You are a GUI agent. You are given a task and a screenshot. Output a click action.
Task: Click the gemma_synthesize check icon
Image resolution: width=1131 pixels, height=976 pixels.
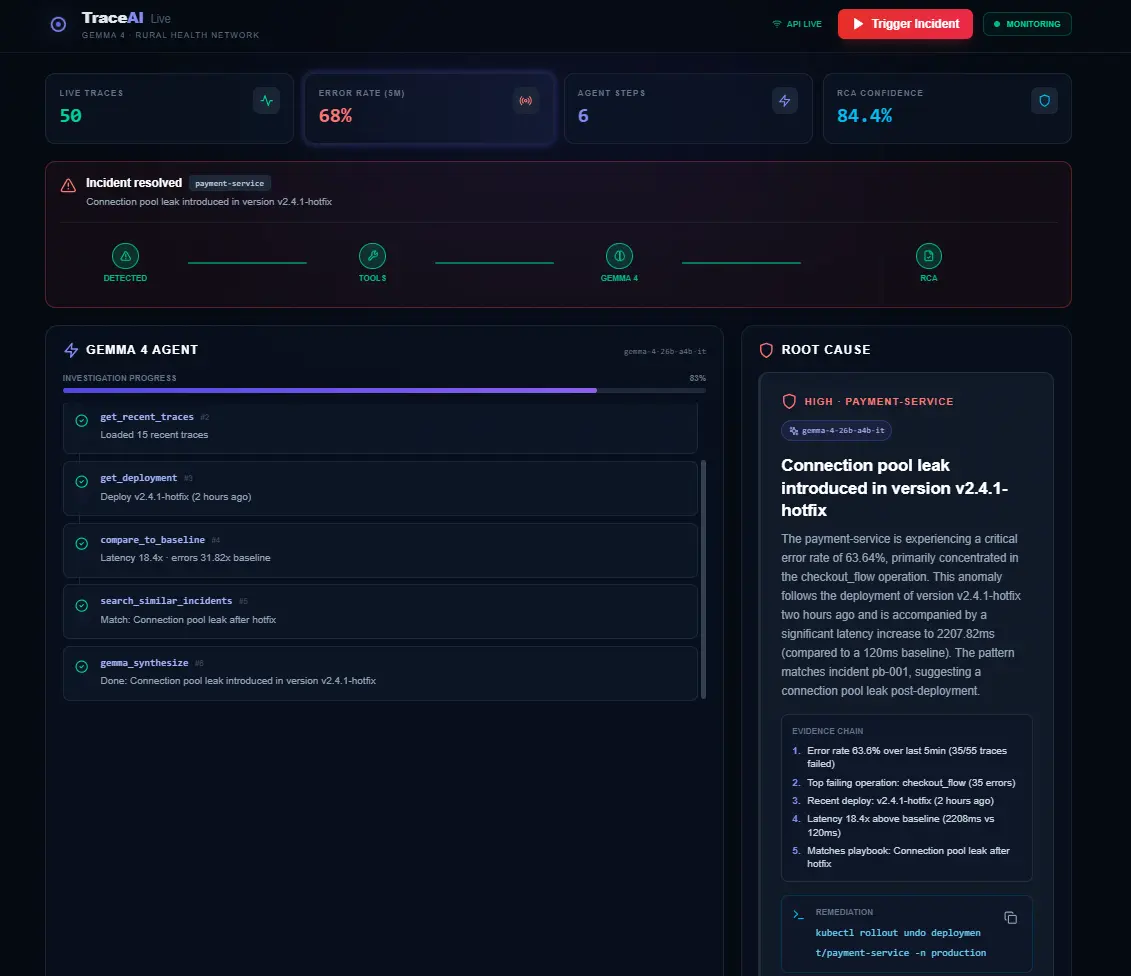[x=82, y=667]
